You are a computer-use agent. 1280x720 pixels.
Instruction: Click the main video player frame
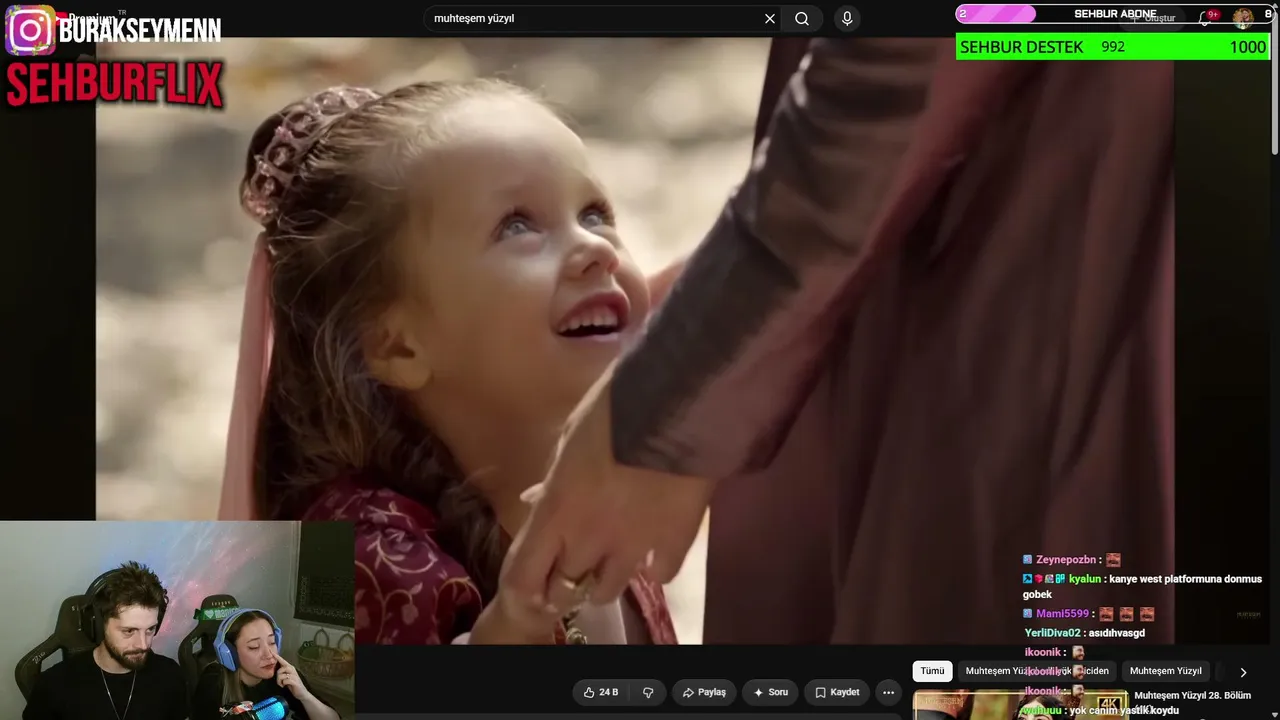634,341
